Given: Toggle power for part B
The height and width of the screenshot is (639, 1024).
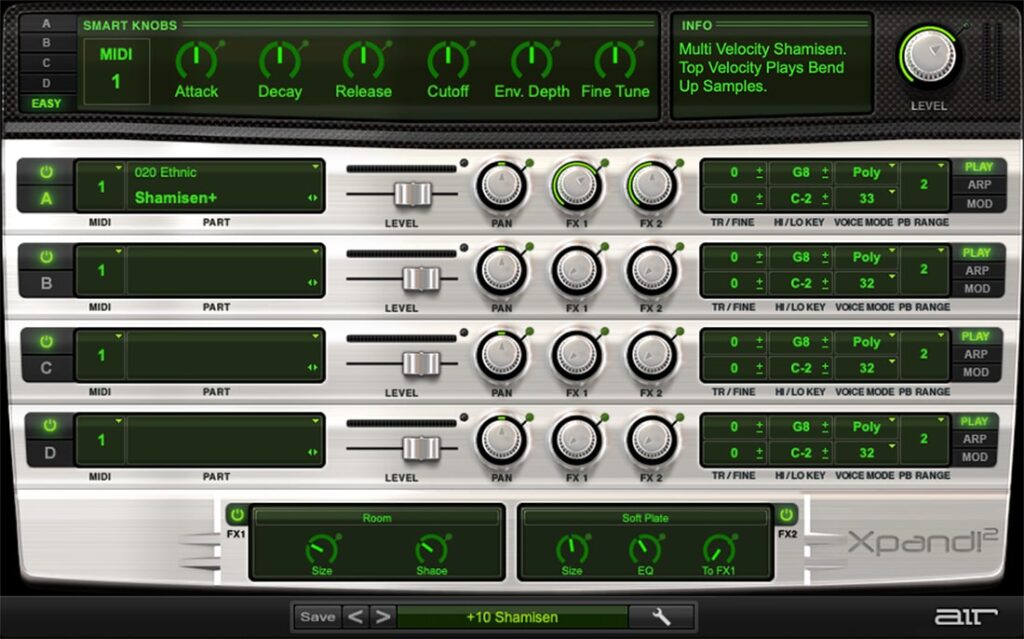Looking at the screenshot, I should 46,257.
